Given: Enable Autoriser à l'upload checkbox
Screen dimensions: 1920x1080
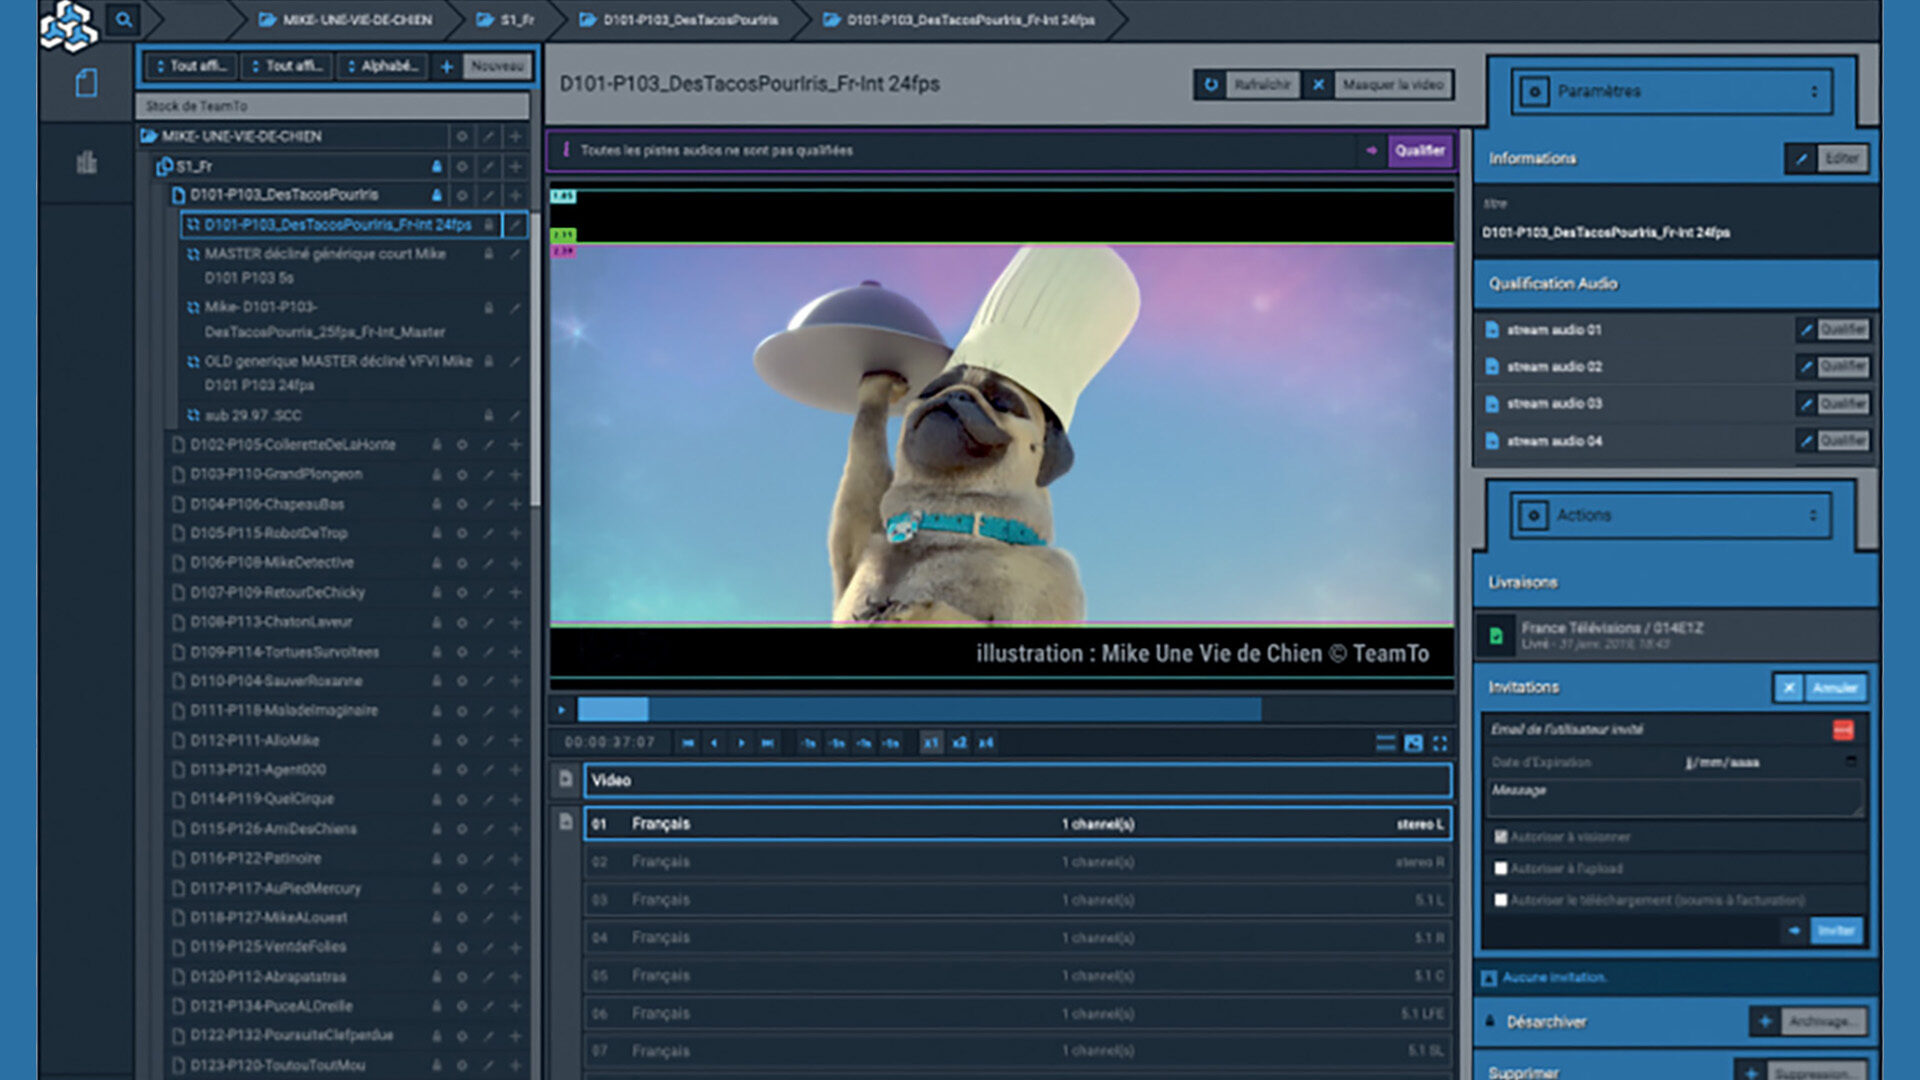Looking at the screenshot, I should click(1501, 868).
